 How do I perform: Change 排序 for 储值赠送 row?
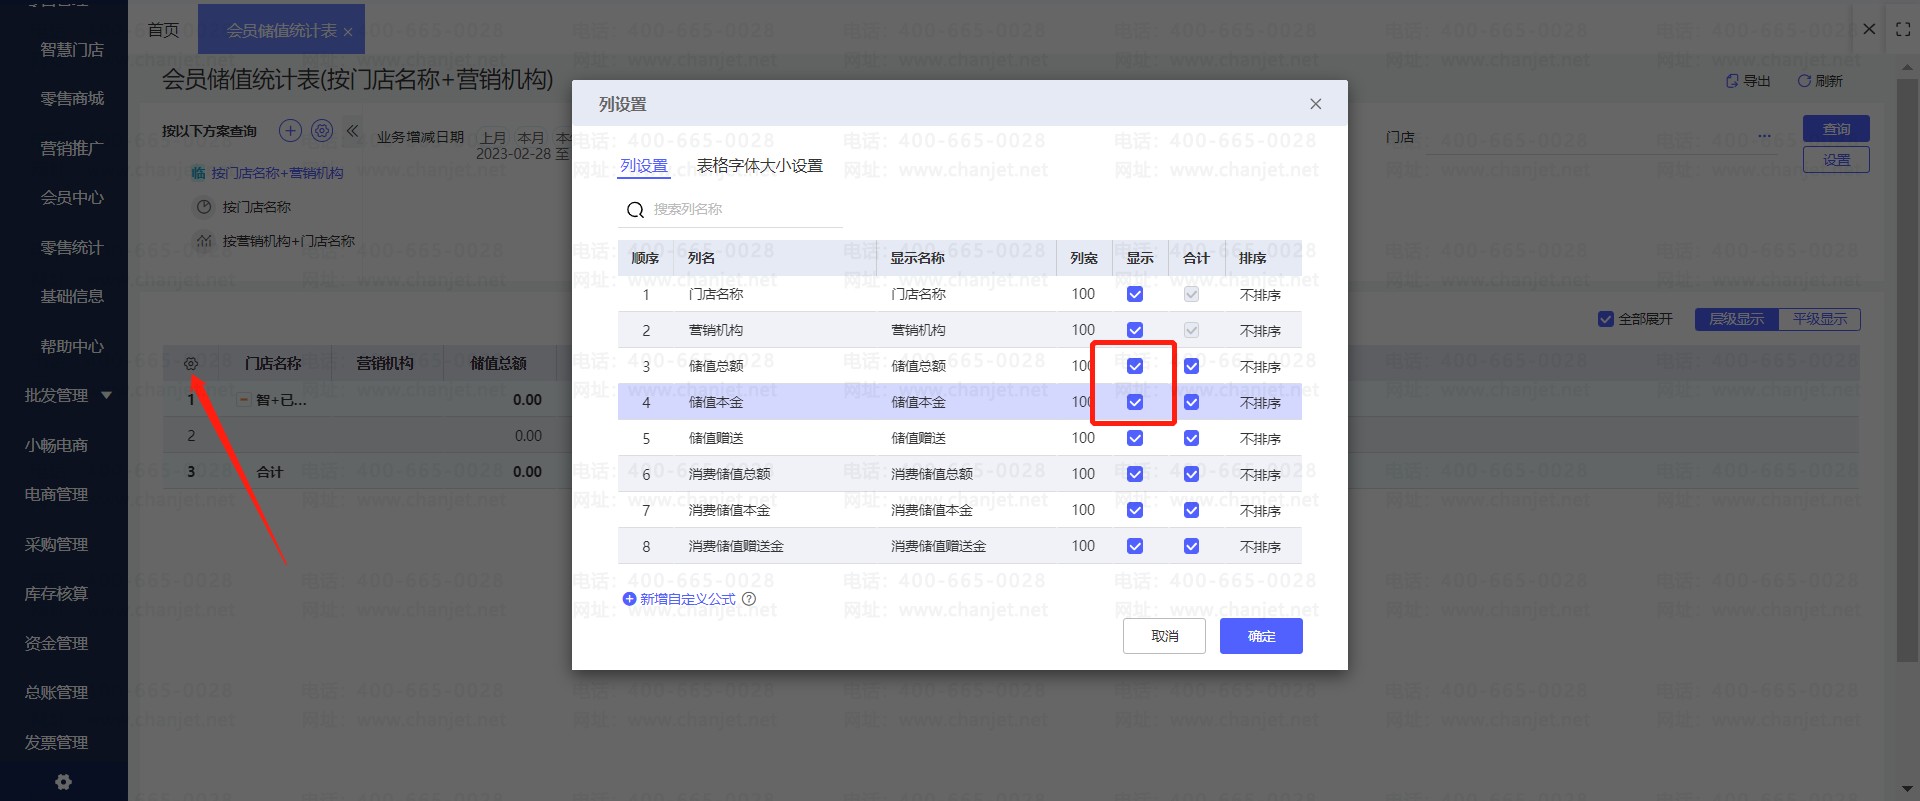pos(1260,439)
